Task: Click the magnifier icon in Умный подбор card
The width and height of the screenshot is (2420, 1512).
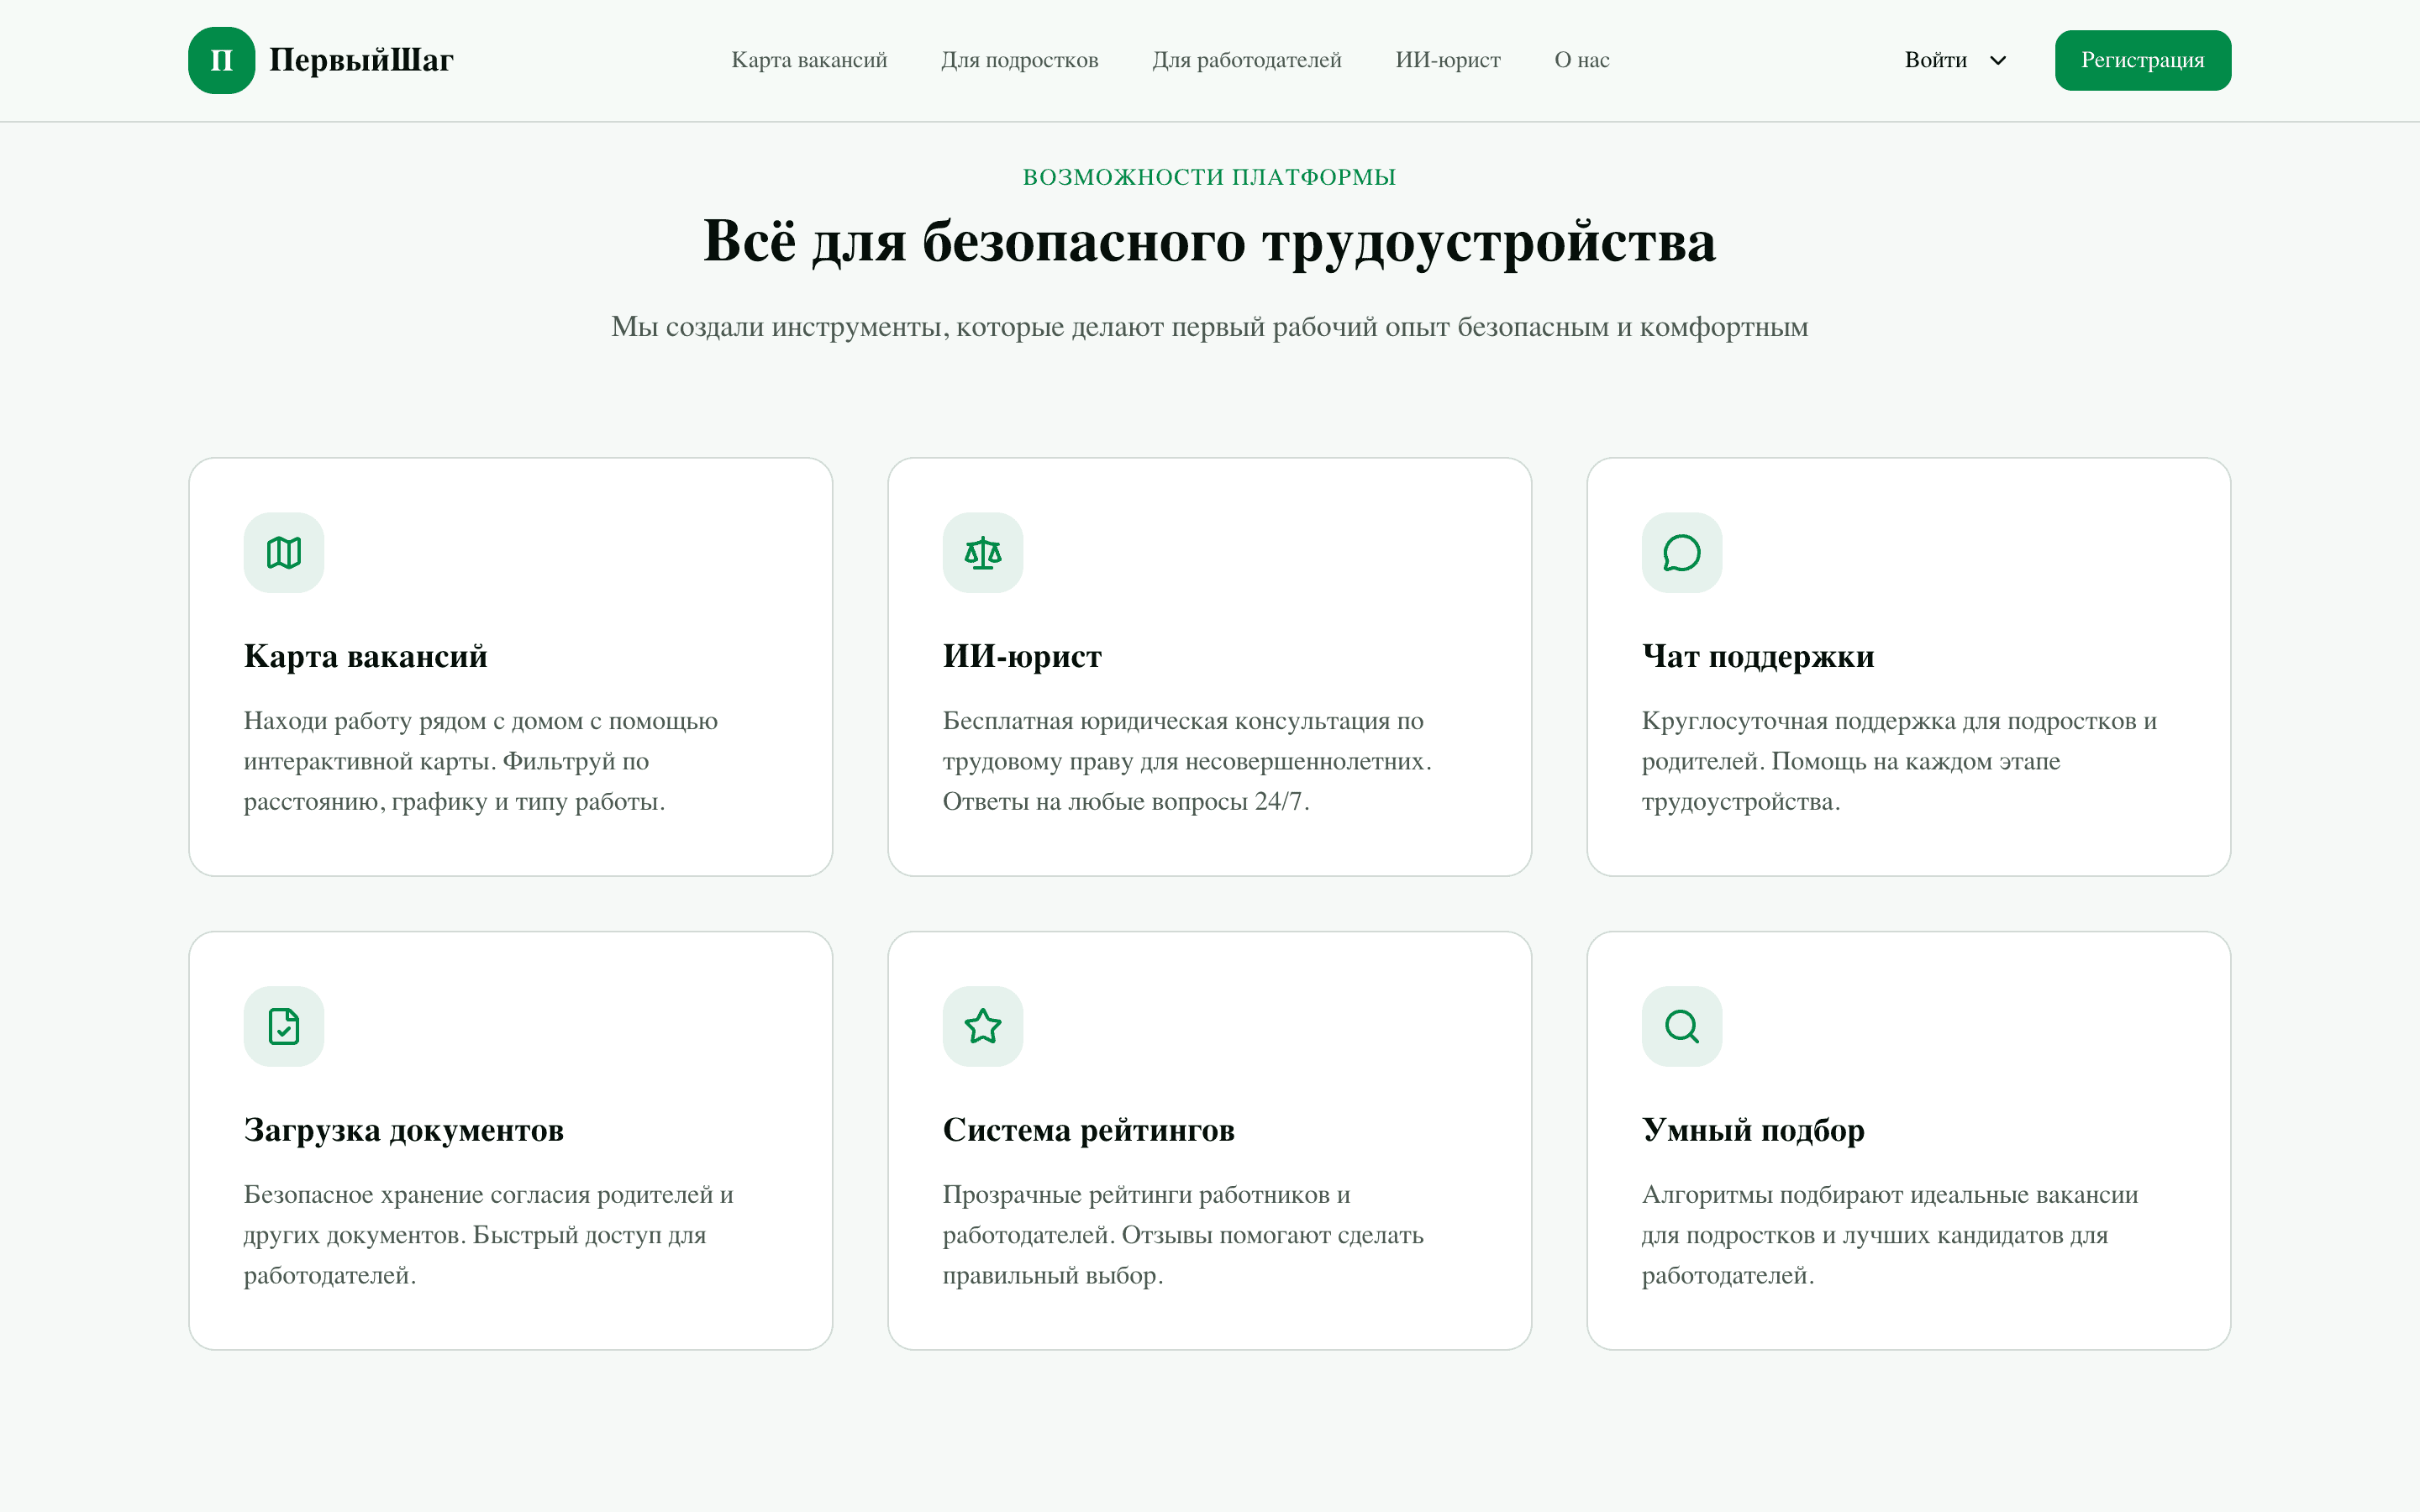Action: (x=1682, y=1027)
